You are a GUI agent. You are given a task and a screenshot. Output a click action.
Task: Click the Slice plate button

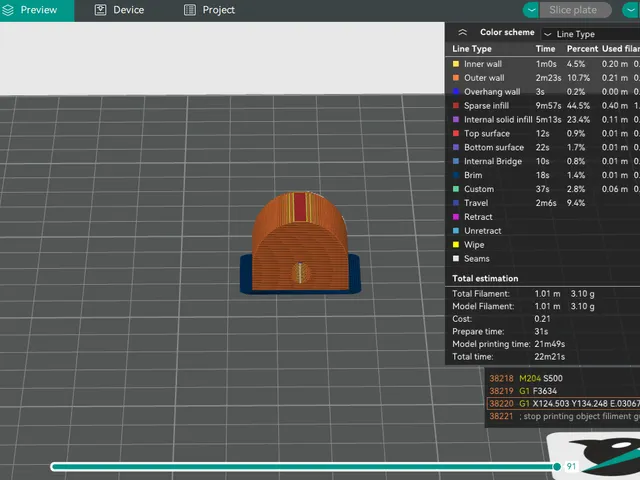pyautogui.click(x=576, y=10)
